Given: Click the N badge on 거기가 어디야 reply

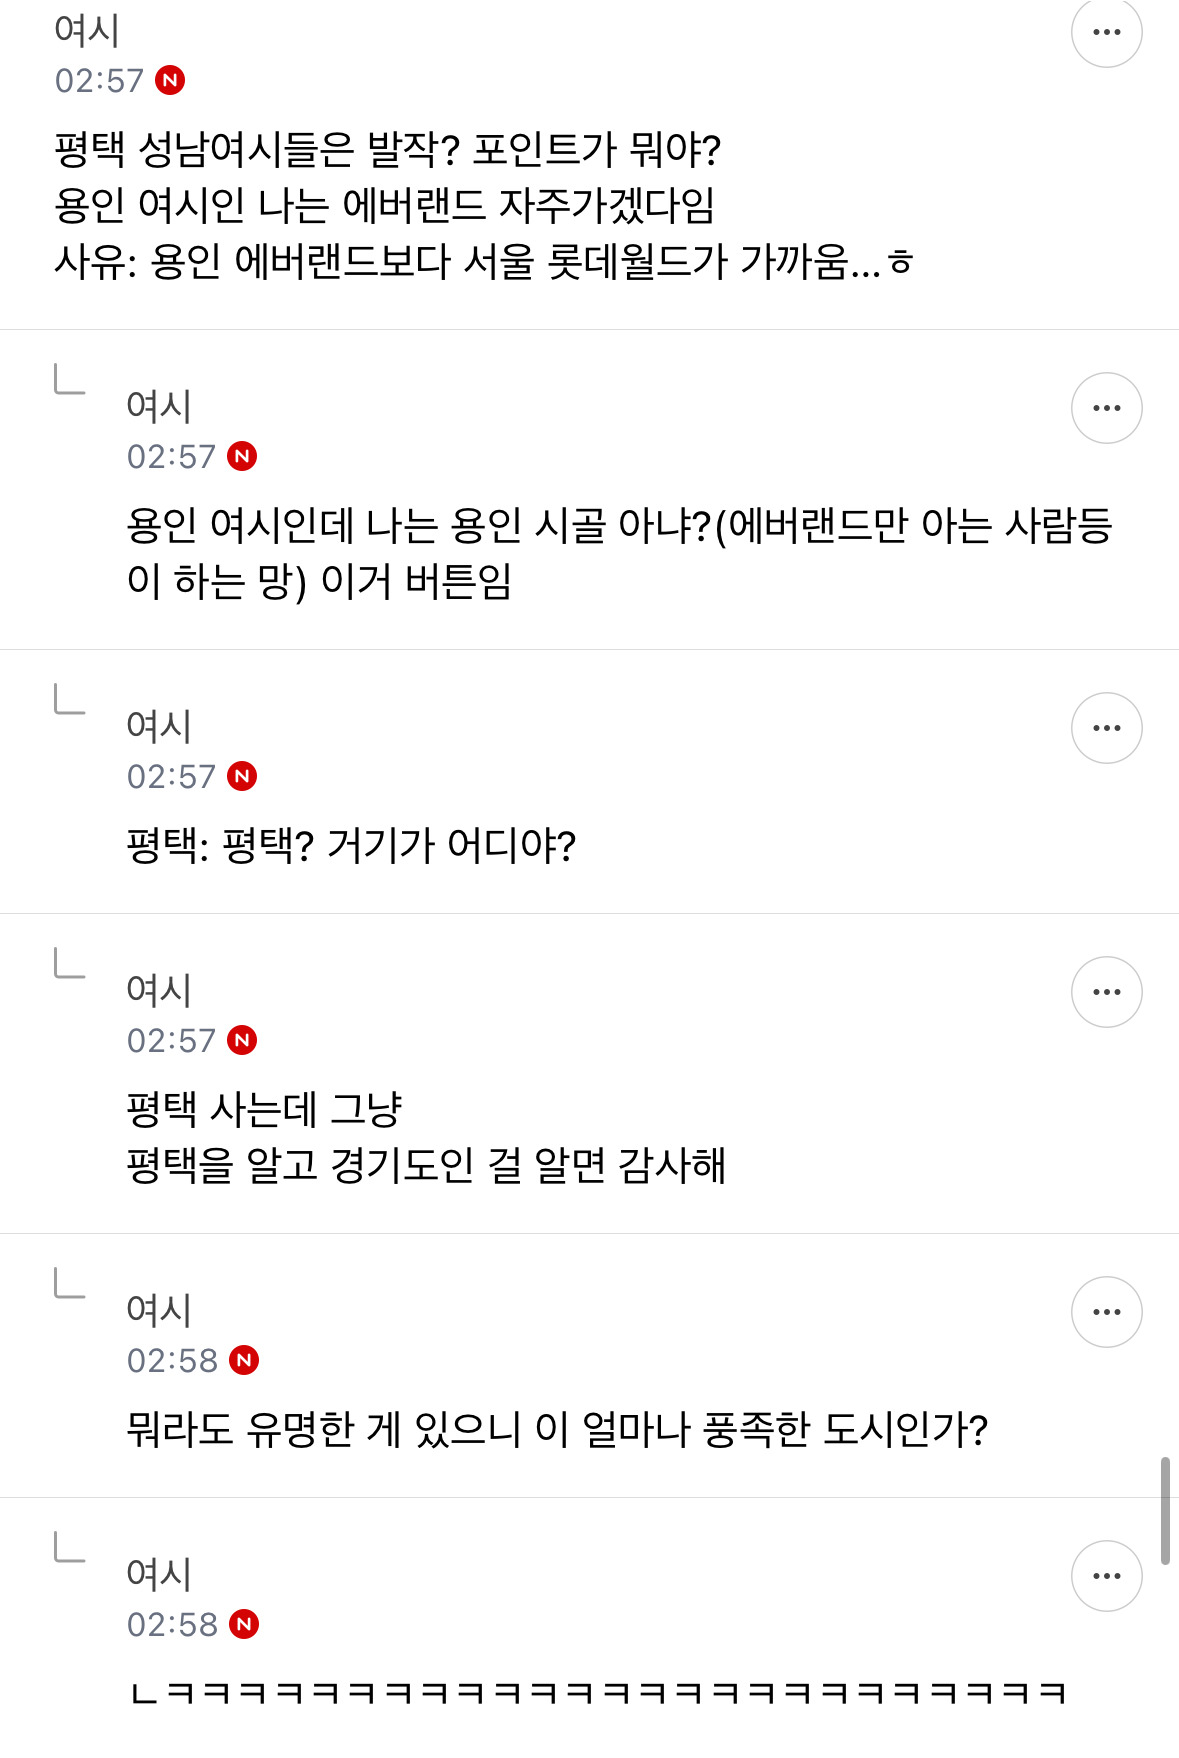Looking at the screenshot, I should click(243, 776).
